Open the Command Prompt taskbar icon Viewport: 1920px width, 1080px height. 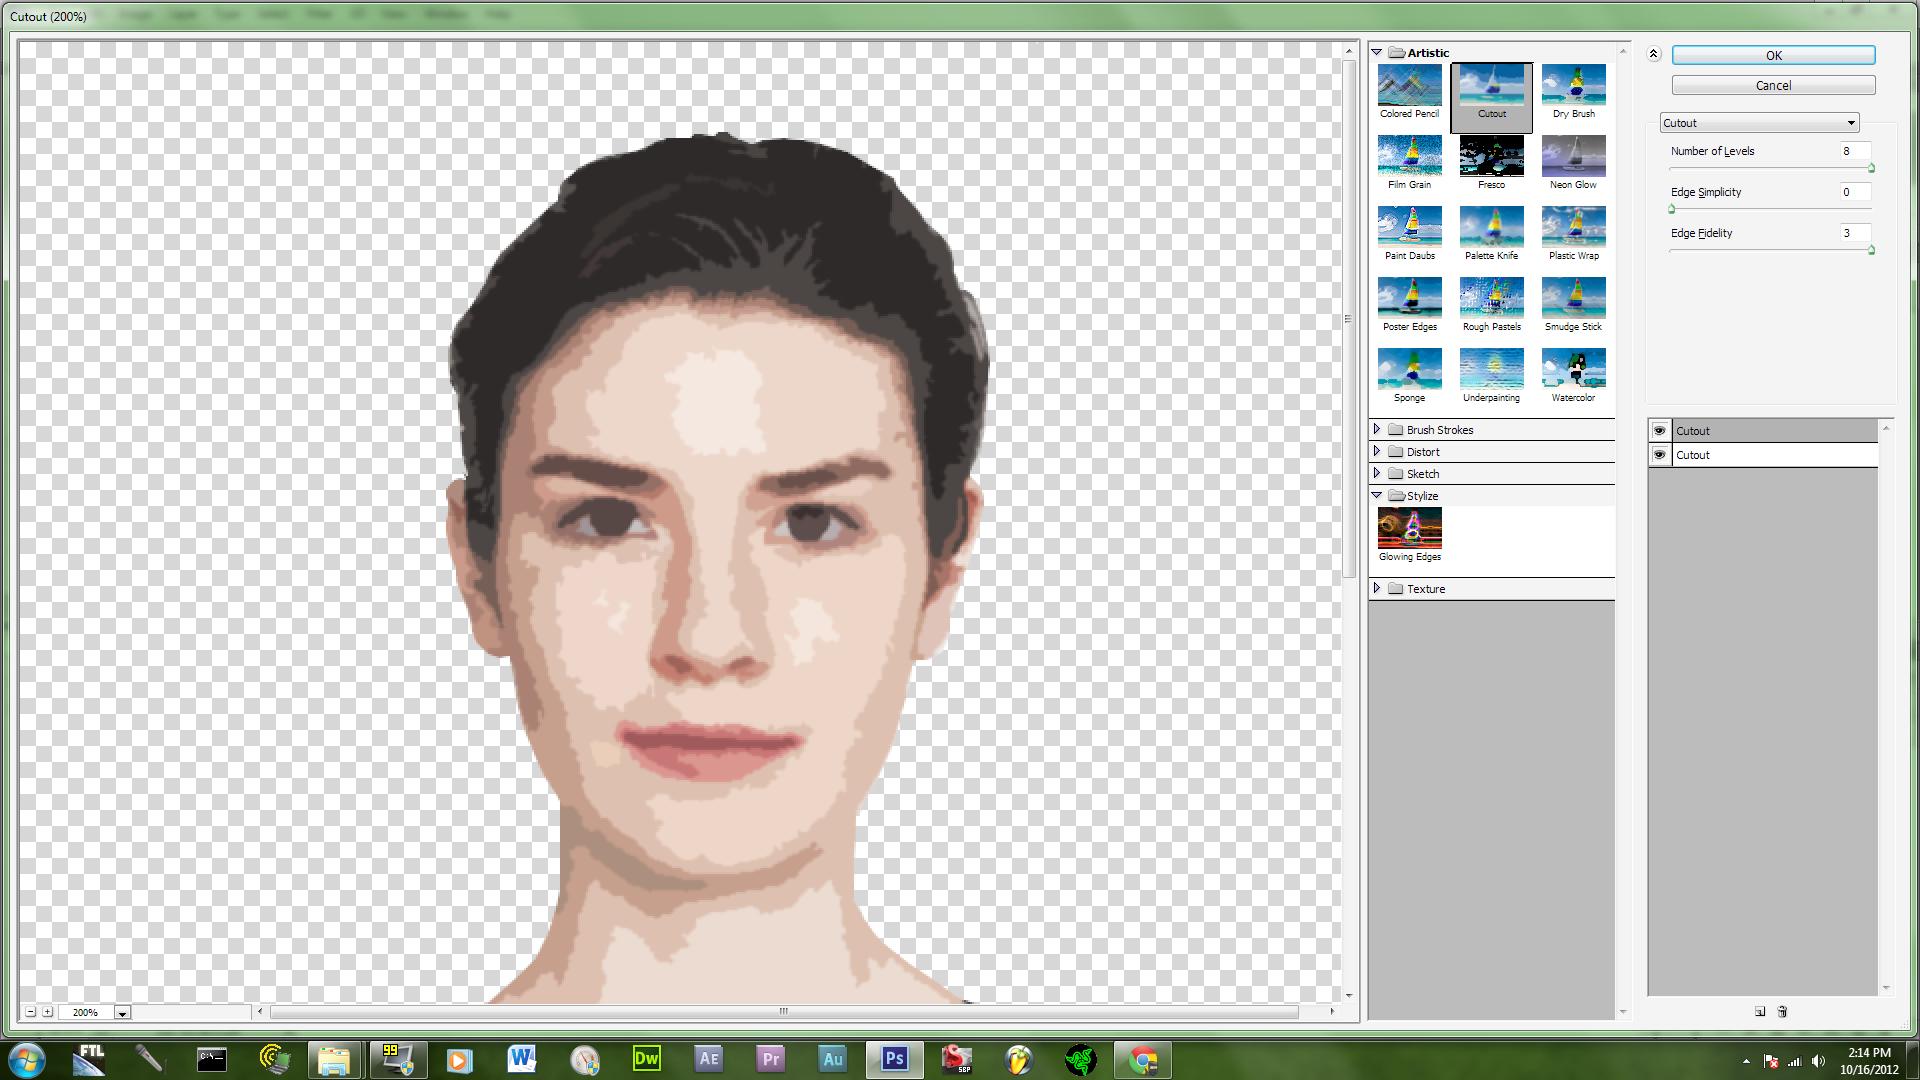coord(211,1059)
